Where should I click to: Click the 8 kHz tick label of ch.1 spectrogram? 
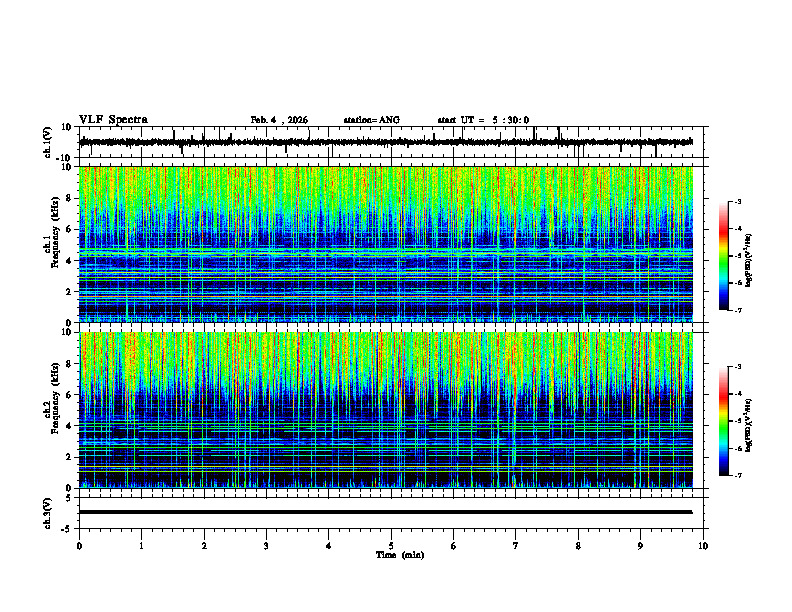(x=69, y=198)
